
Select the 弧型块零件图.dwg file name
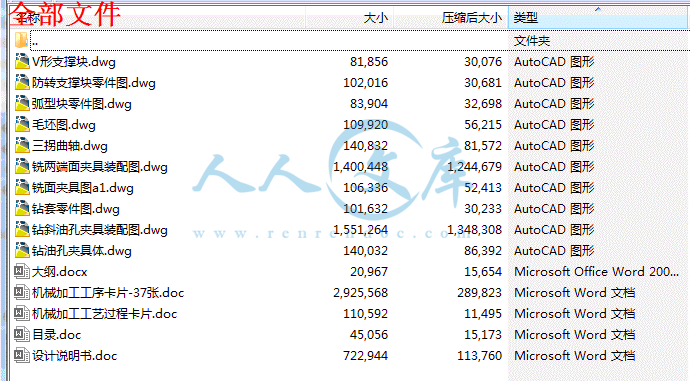(x=81, y=104)
